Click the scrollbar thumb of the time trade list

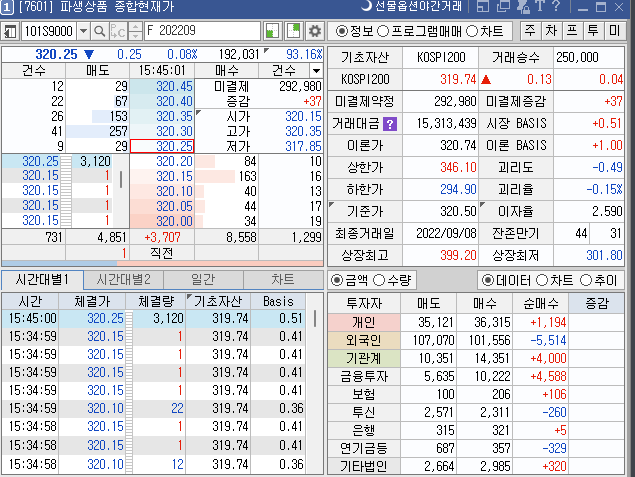315,318
